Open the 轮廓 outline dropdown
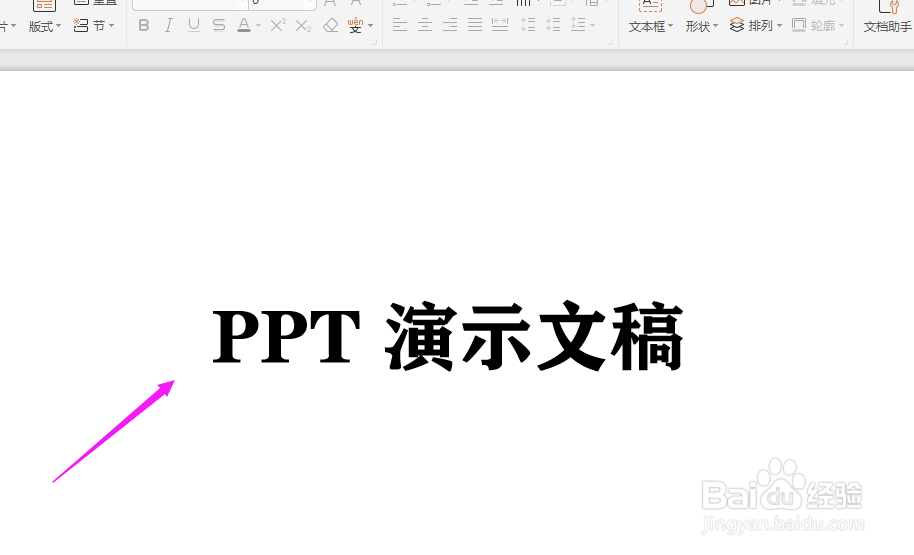Image resolution: width=914 pixels, height=555 pixels. coord(818,26)
